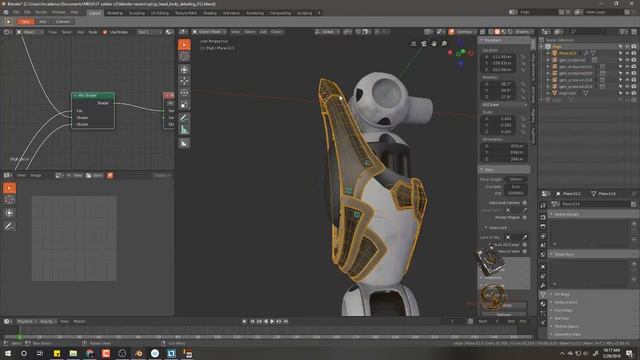Open the rotation mode XYZ Euler dropdown
This screenshot has width=640, height=360.
(x=504, y=105)
